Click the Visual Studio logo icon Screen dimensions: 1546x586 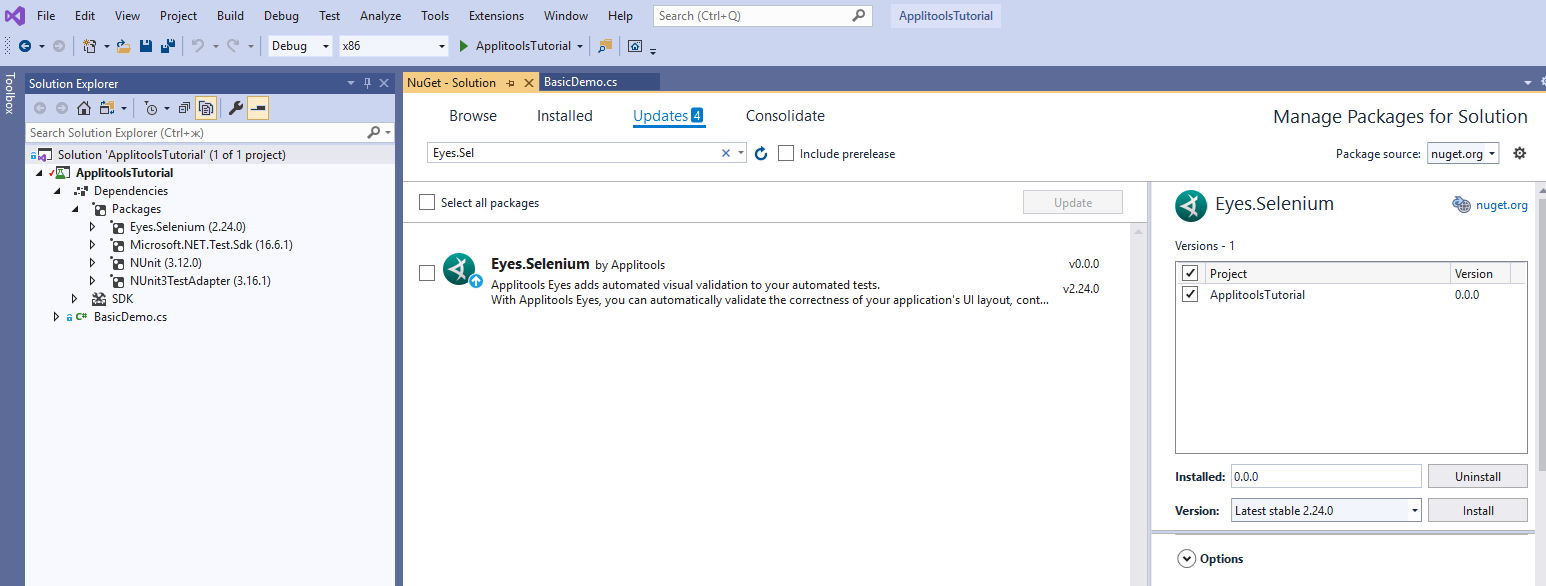pyautogui.click(x=15, y=16)
